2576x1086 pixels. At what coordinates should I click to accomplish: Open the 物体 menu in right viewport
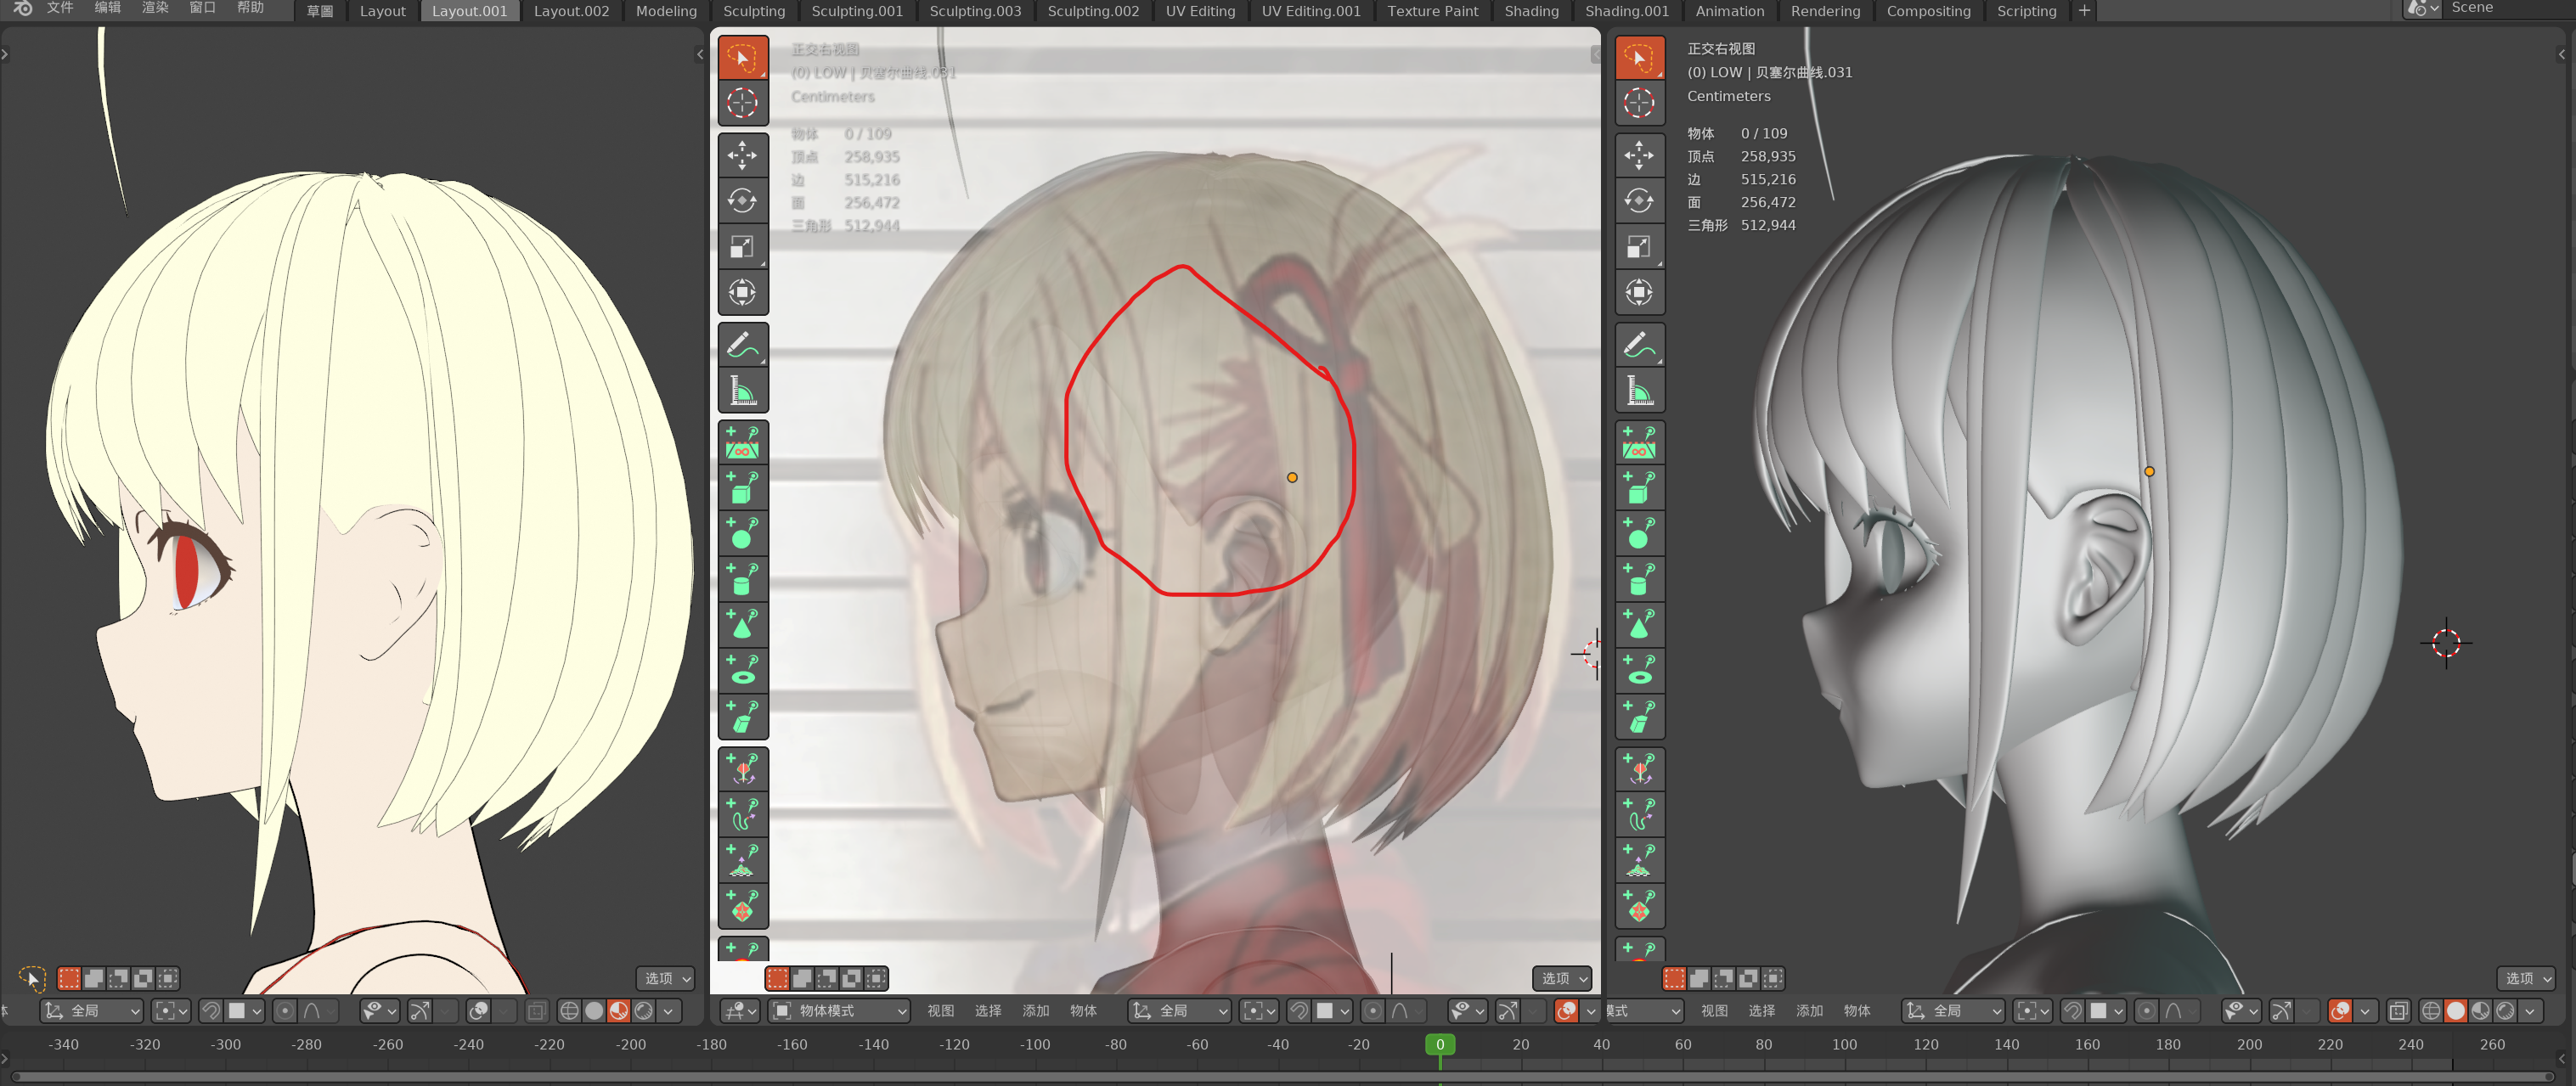click(x=1857, y=1011)
